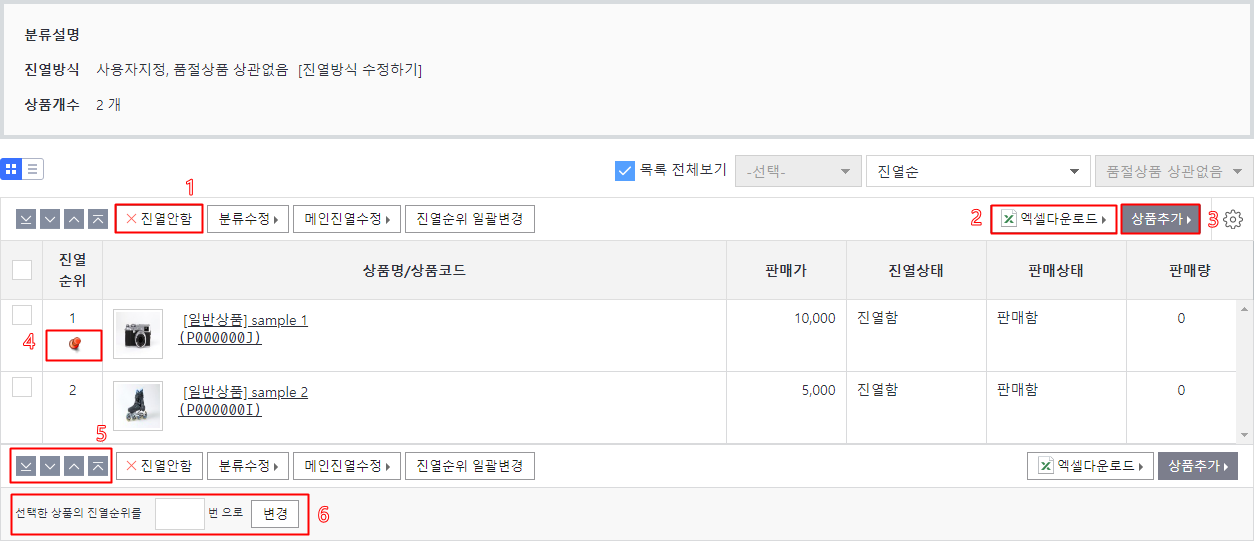Open the 진열순 sort dropdown
The width and height of the screenshot is (1254, 543).
tap(978, 171)
